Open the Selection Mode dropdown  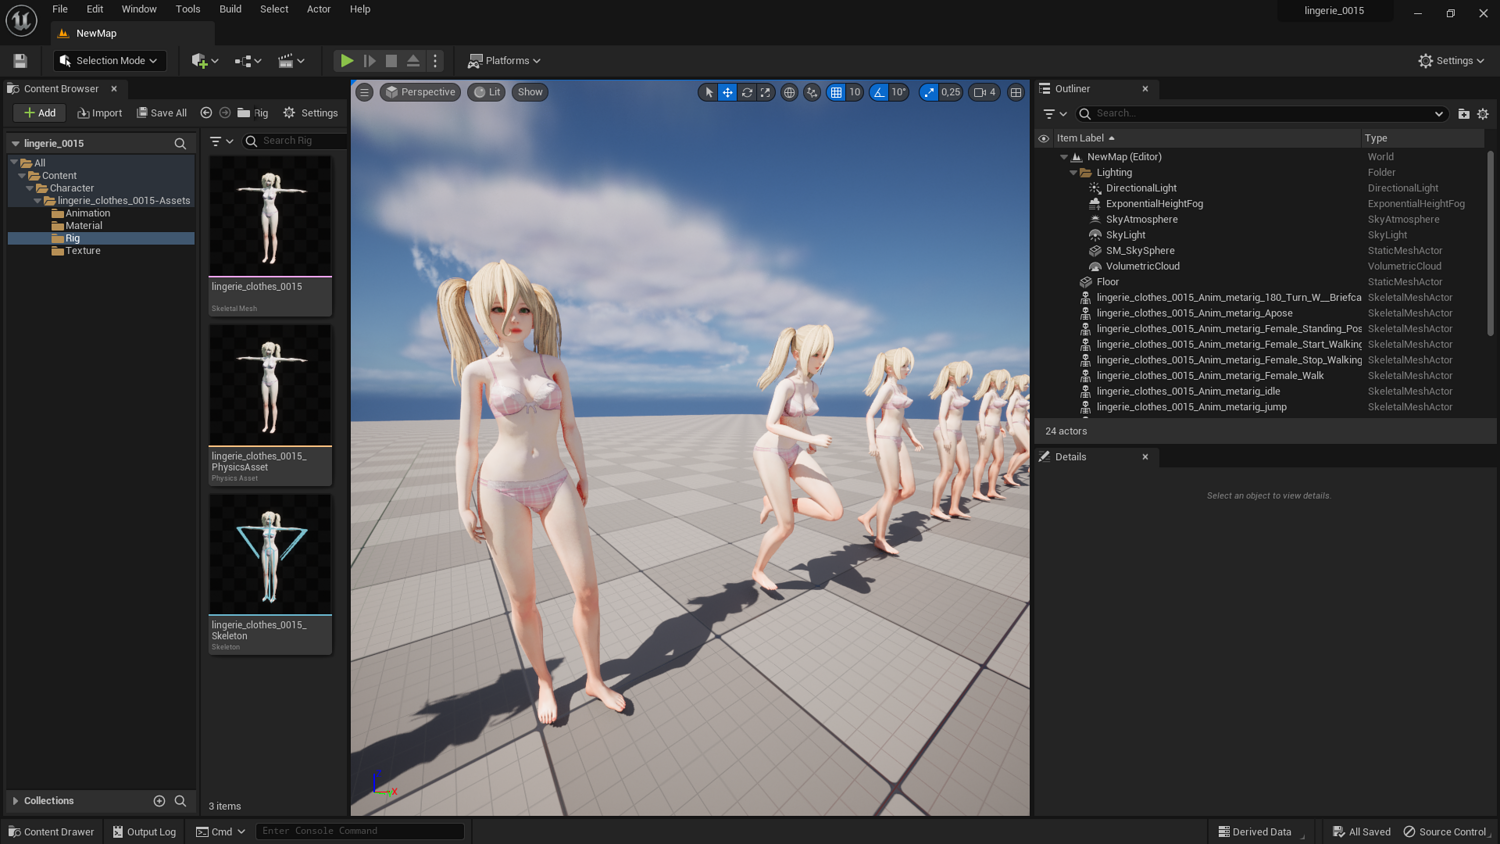click(x=109, y=61)
